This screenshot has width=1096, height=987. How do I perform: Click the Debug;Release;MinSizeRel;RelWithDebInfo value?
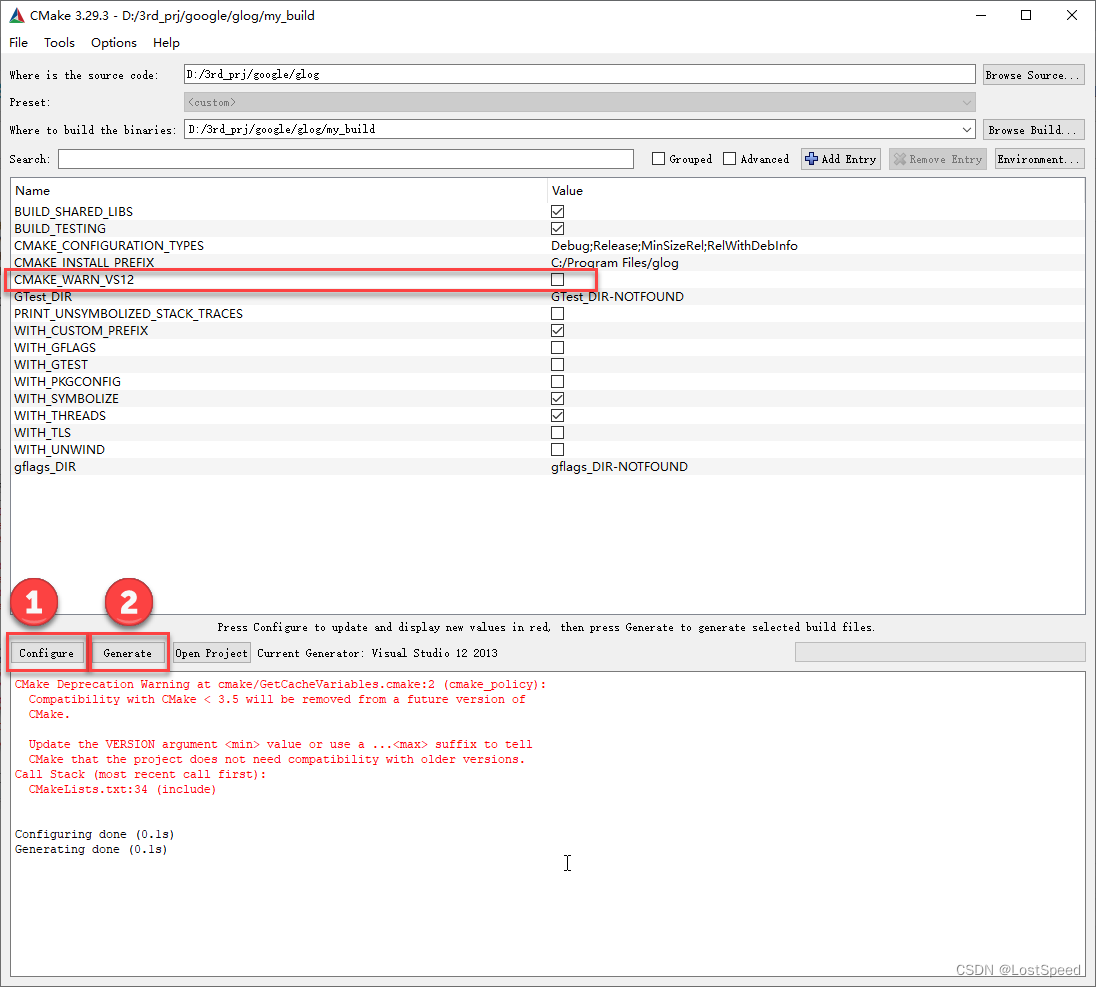(674, 246)
